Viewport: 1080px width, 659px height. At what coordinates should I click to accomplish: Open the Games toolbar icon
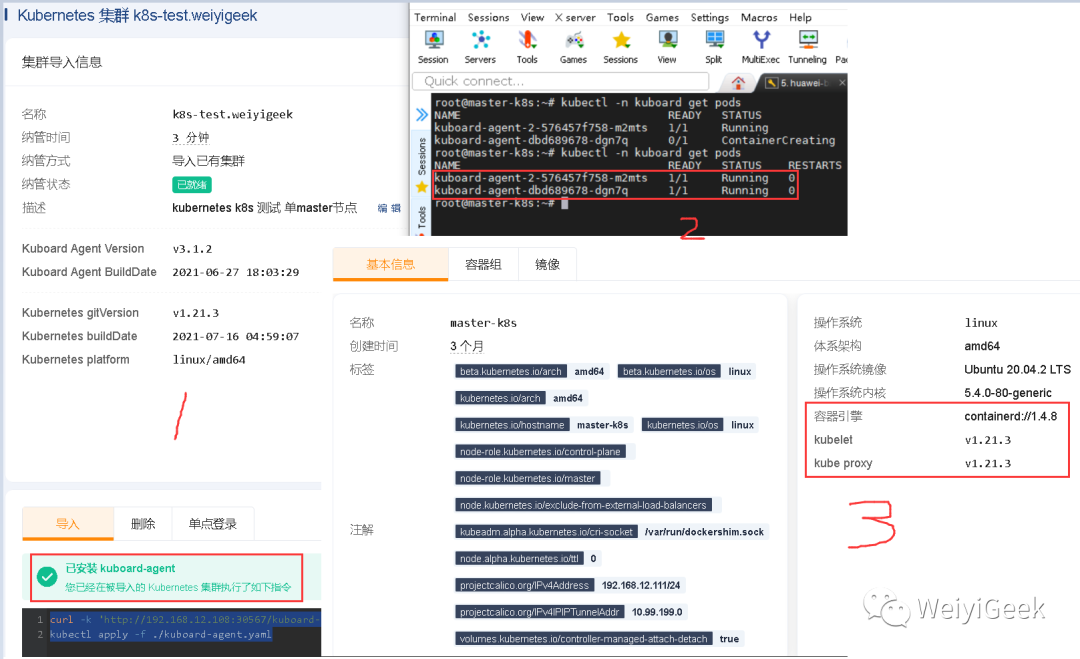point(573,47)
